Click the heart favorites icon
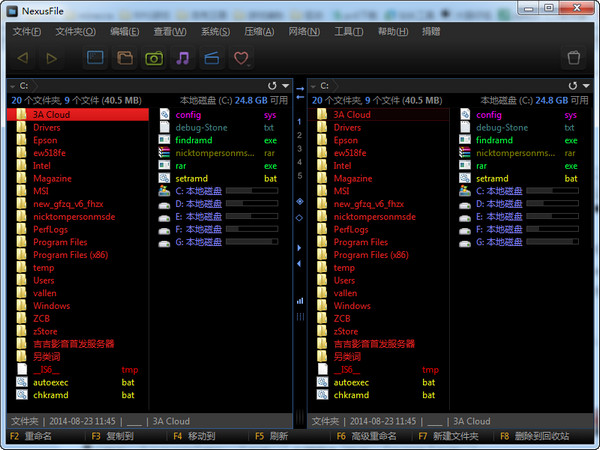Screen dimensions: 600x450 coord(241,59)
